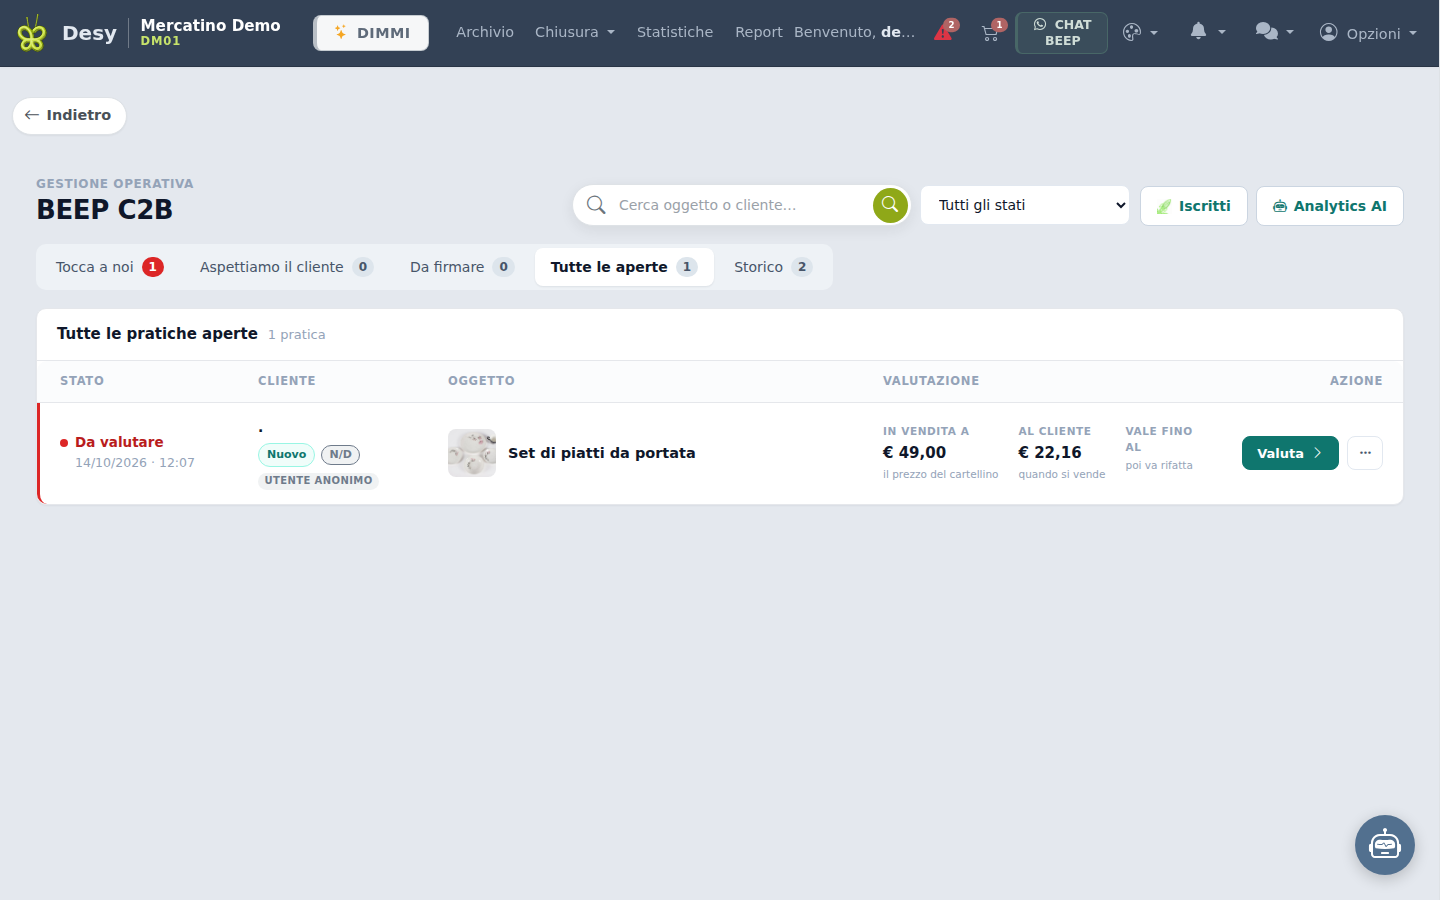Click the Cerca oggetto o cliente search field
The height and width of the screenshot is (900, 1440).
(x=742, y=205)
